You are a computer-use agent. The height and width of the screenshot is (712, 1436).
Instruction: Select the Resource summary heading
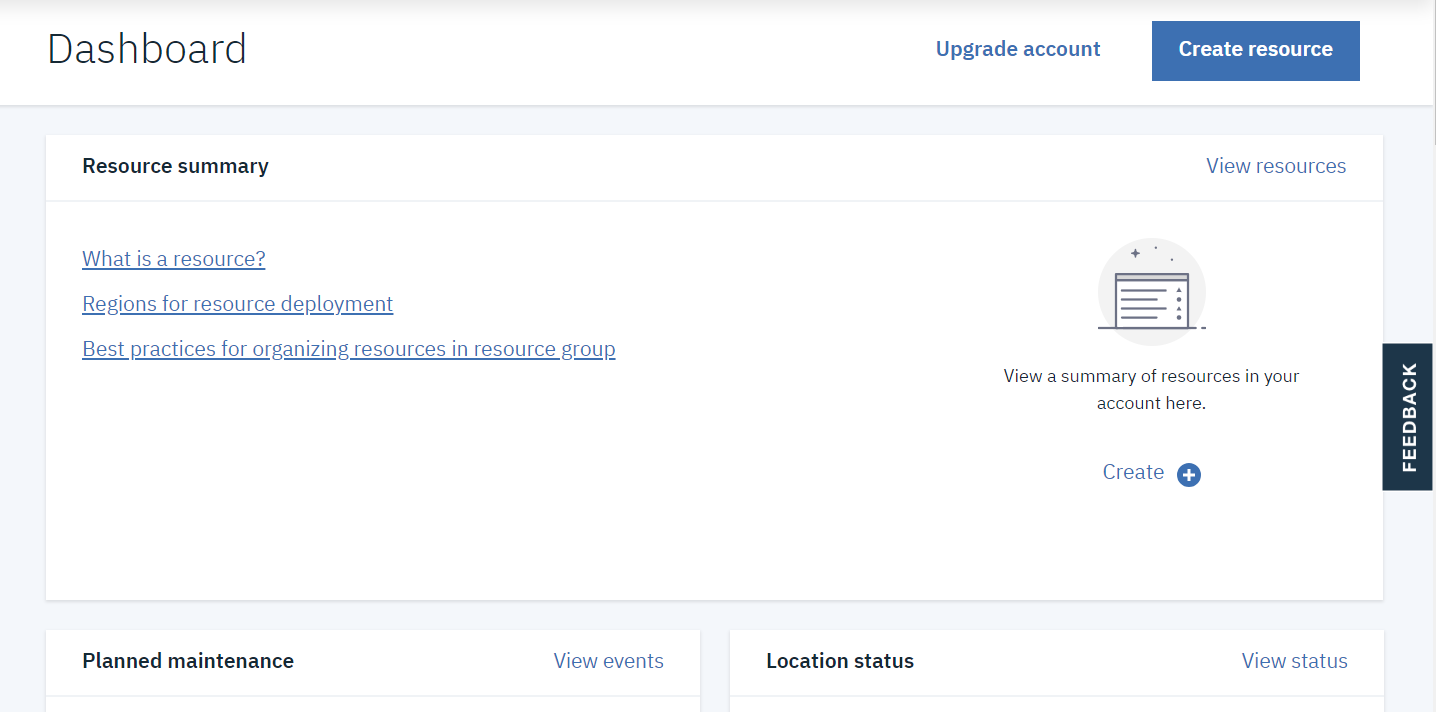(x=175, y=166)
